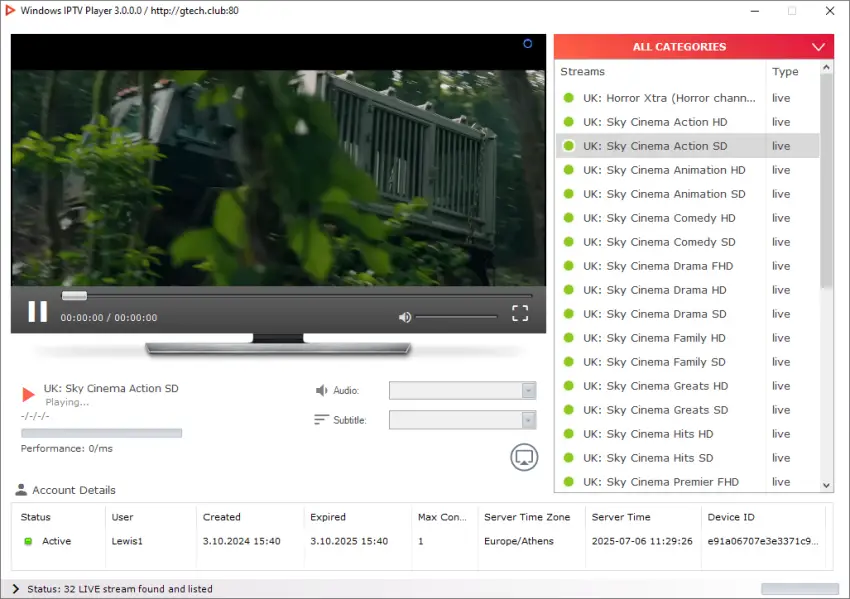Click the playback progress track

click(297, 295)
